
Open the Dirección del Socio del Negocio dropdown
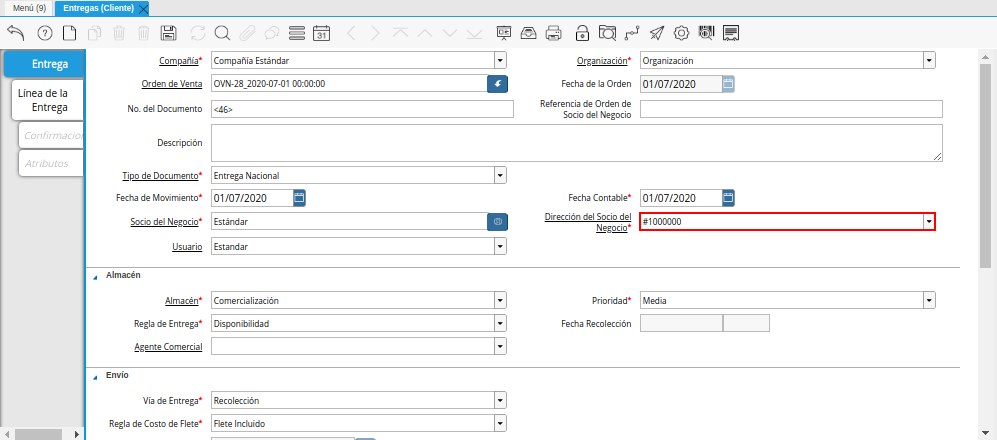click(x=928, y=221)
